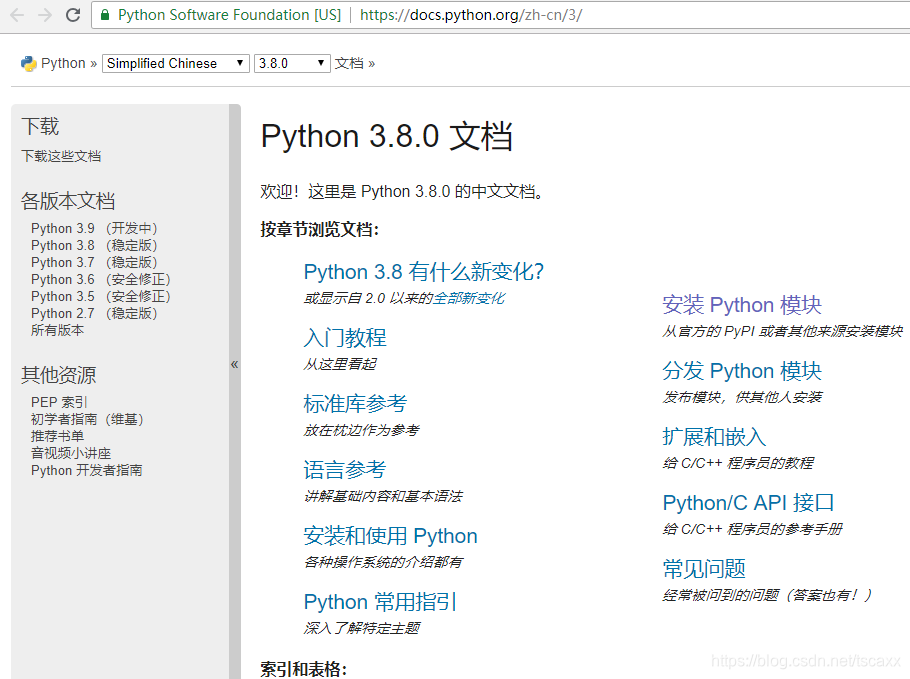Open Python 3.8 有什么新变化? link
Screen dimensions: 910x679
[x=424, y=272]
